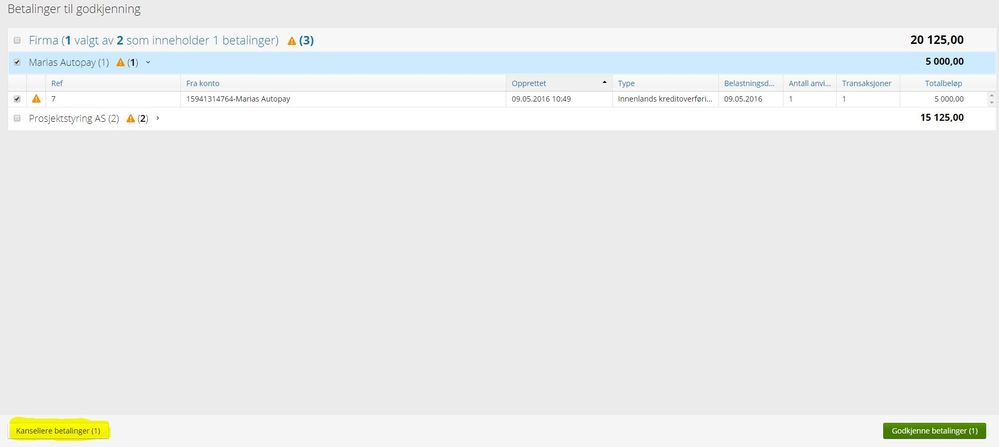The height and width of the screenshot is (447, 999).
Task: Click the 15 125,00 Prosjektstyring total
Action: (x=942, y=118)
